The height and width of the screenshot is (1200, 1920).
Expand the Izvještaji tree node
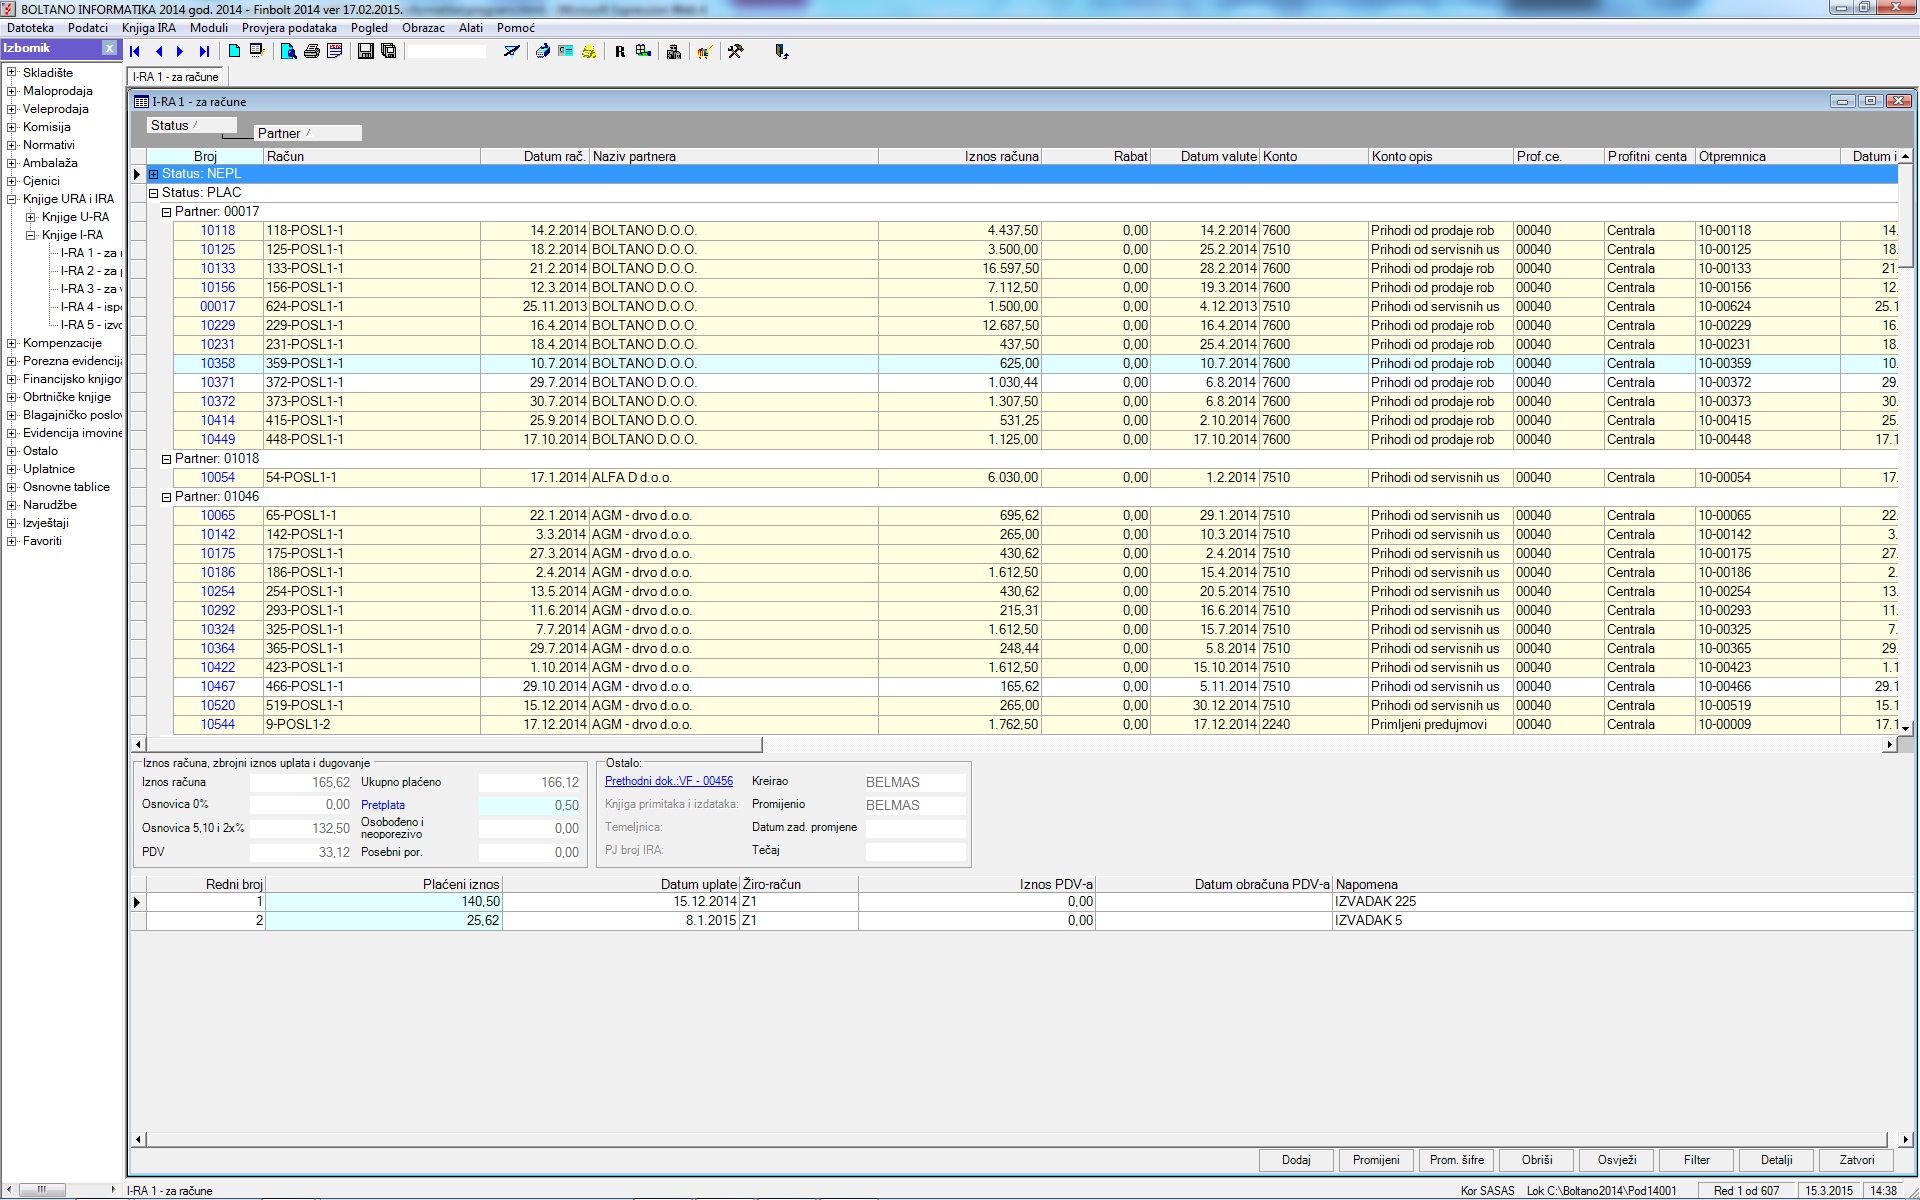pyautogui.click(x=12, y=523)
